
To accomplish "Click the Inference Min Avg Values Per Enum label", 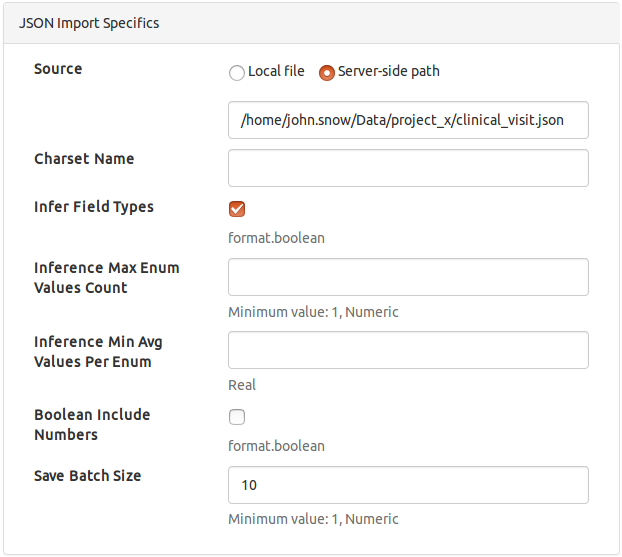I will (98, 352).
